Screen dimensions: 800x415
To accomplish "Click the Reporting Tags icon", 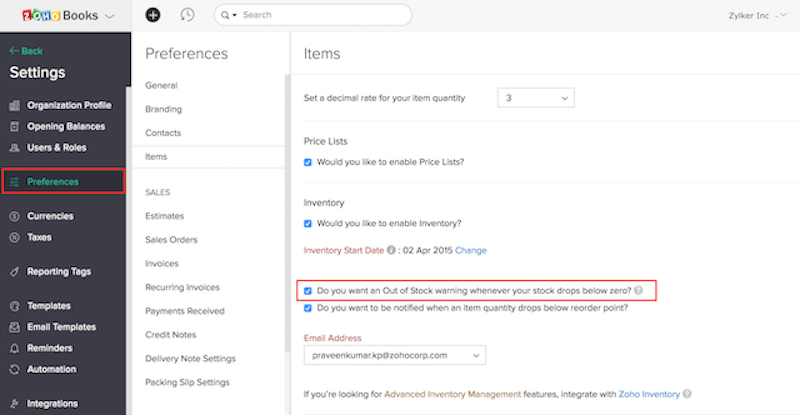I will coord(15,271).
